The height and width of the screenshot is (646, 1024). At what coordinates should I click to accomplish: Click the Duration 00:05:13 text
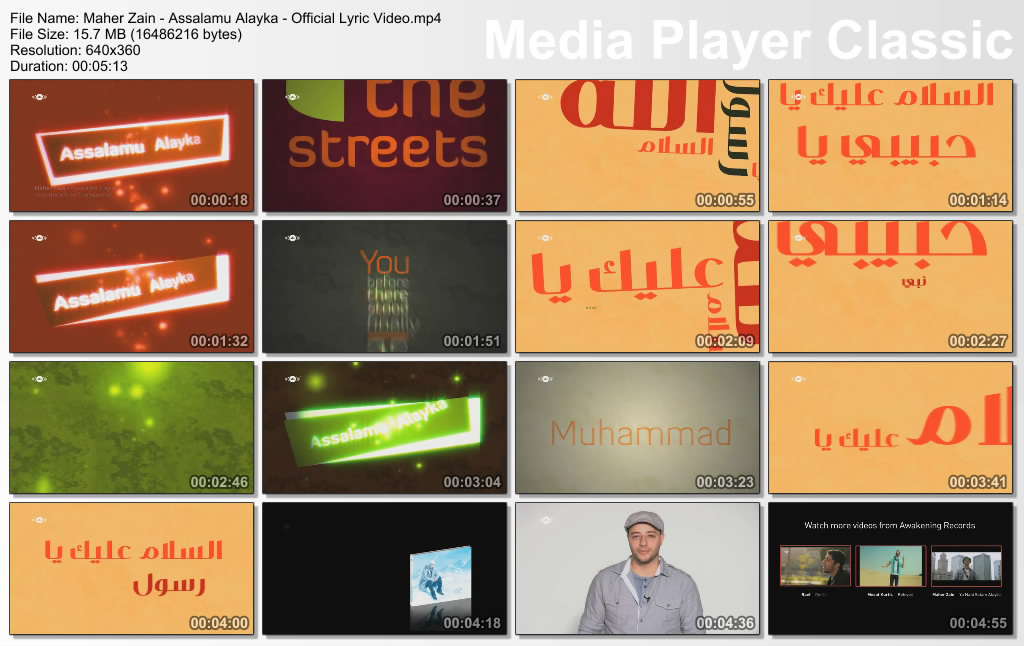[x=69, y=66]
